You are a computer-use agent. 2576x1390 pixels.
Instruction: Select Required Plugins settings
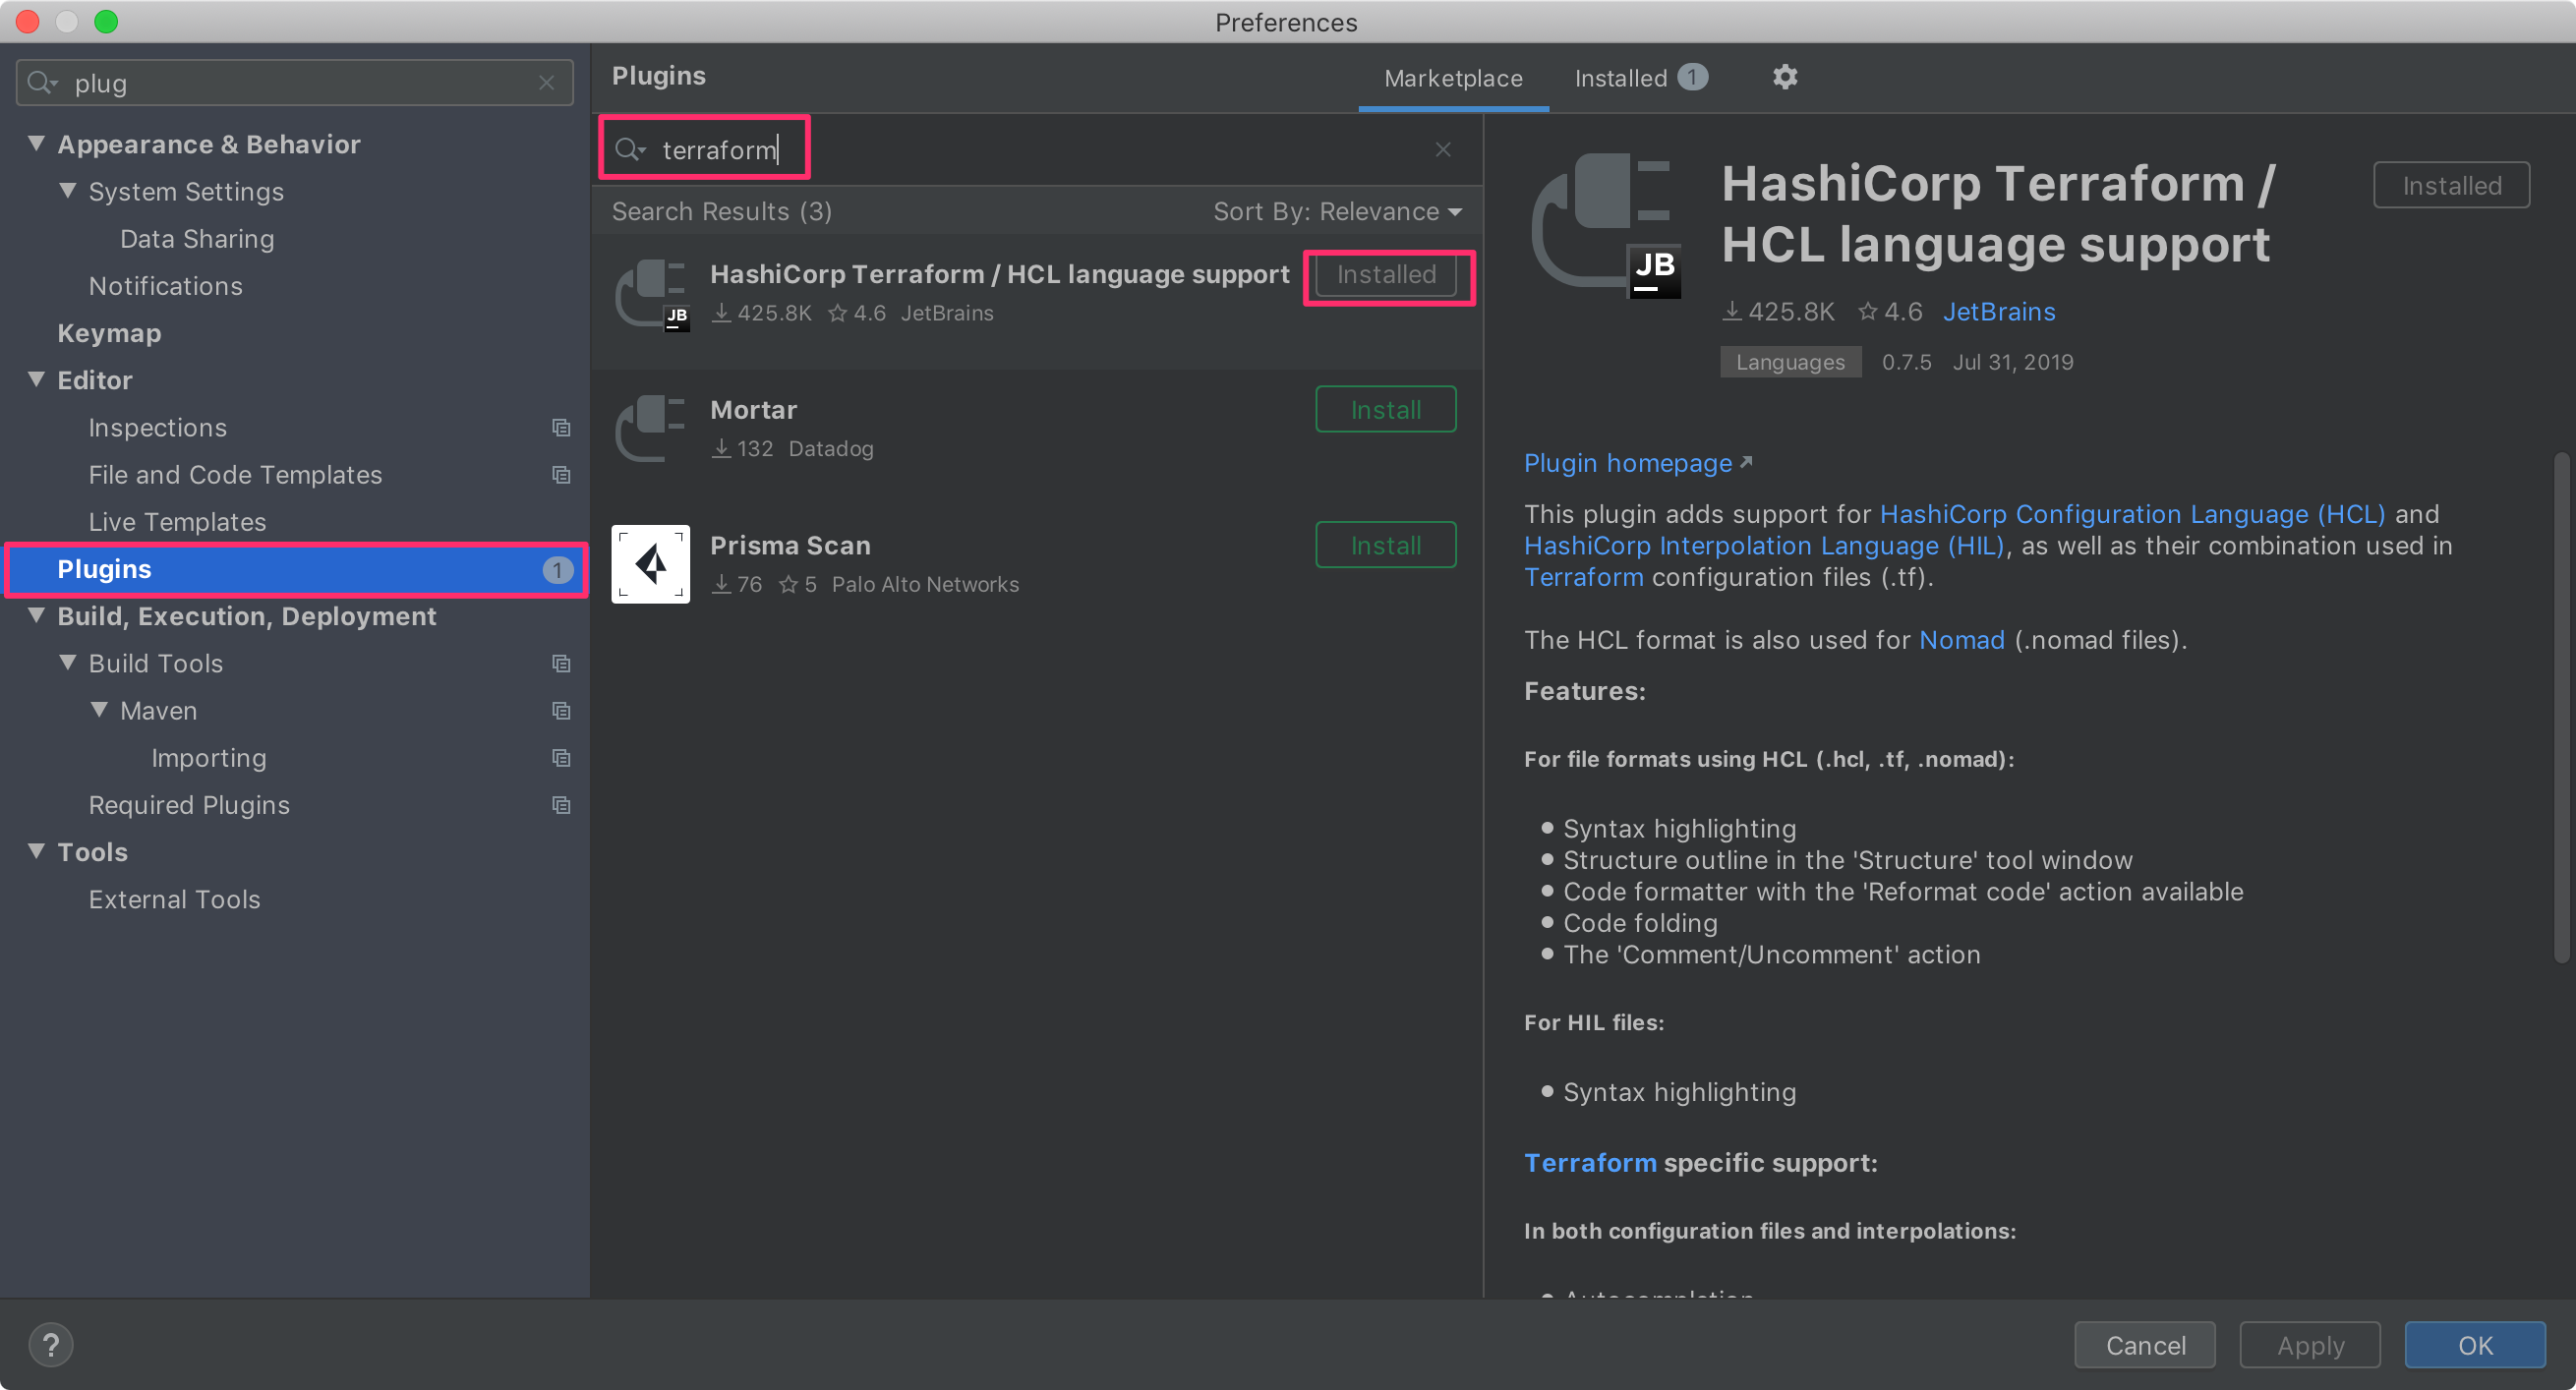pyautogui.click(x=189, y=805)
